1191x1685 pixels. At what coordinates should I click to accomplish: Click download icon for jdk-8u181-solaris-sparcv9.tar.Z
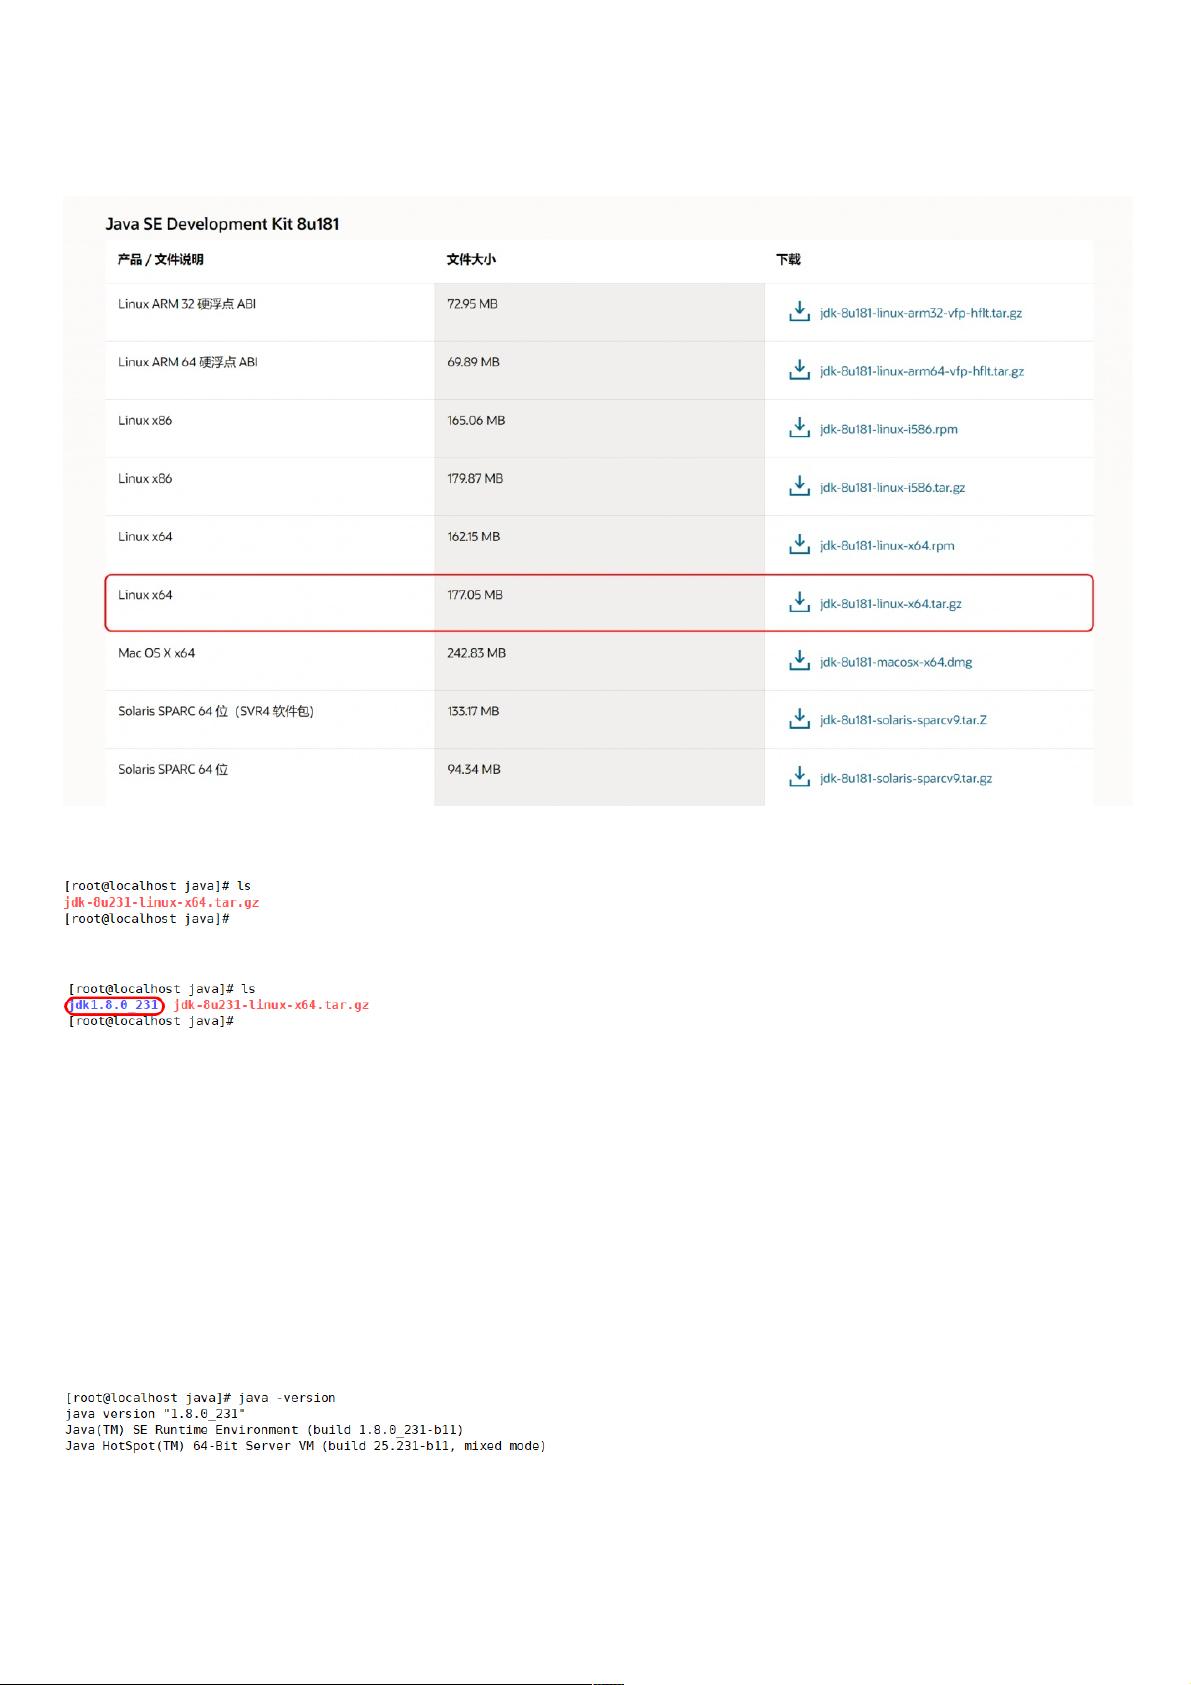point(799,719)
